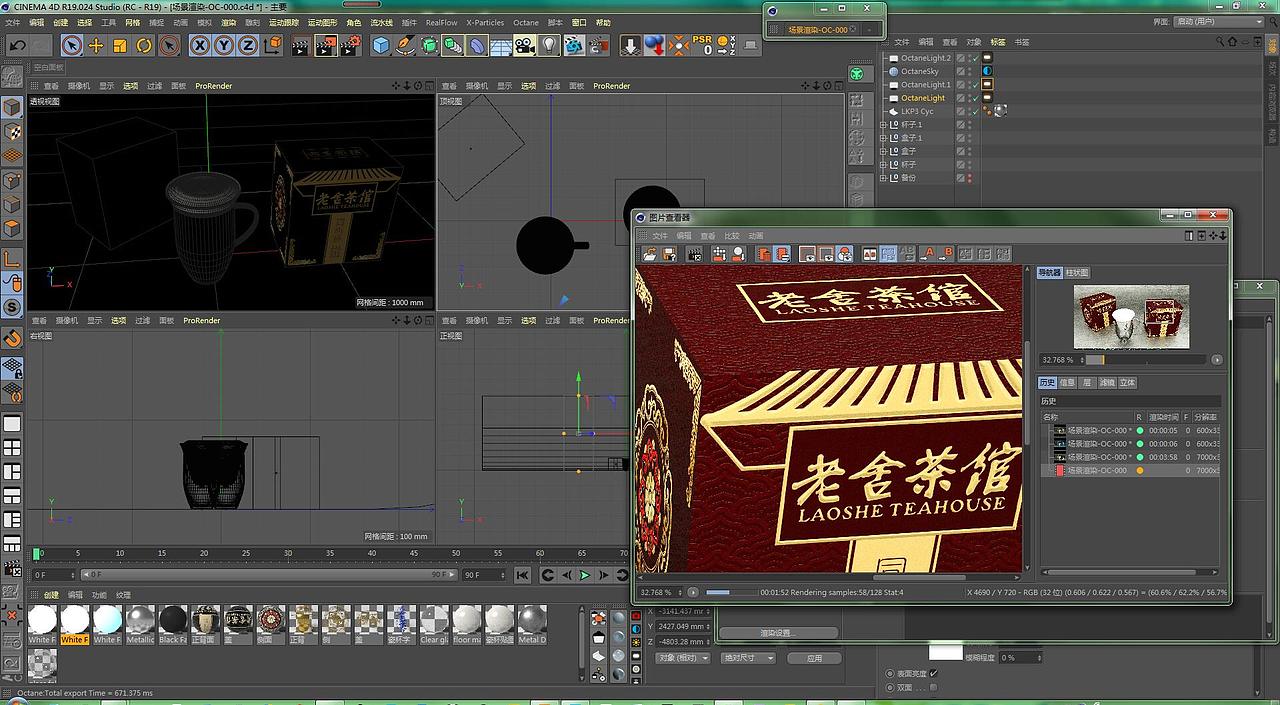
Task: Open Edit Render Settings gear clapperboard
Action: click(x=350, y=45)
